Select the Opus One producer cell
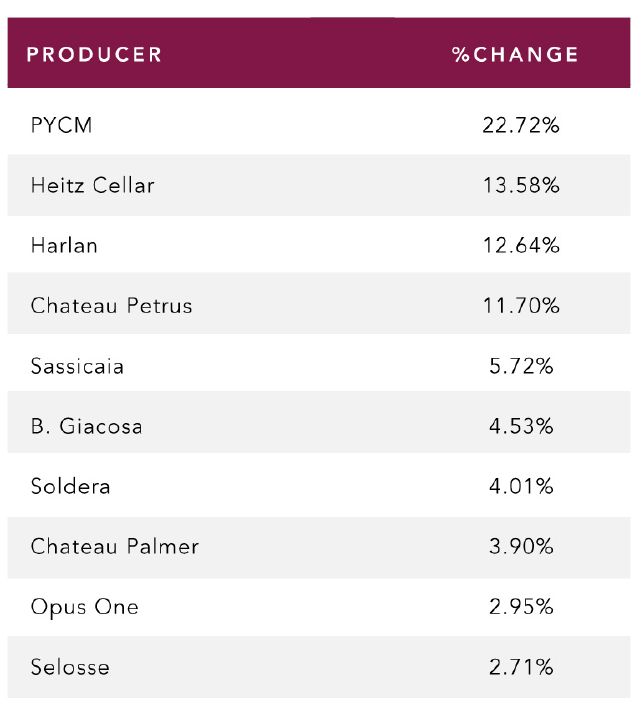The height and width of the screenshot is (720, 643). [85, 608]
